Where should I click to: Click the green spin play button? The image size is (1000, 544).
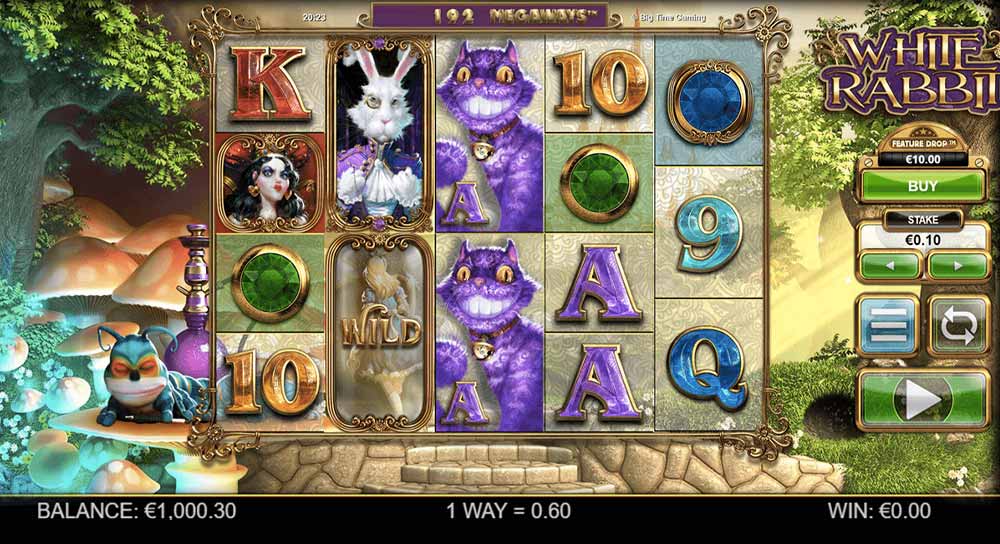923,400
